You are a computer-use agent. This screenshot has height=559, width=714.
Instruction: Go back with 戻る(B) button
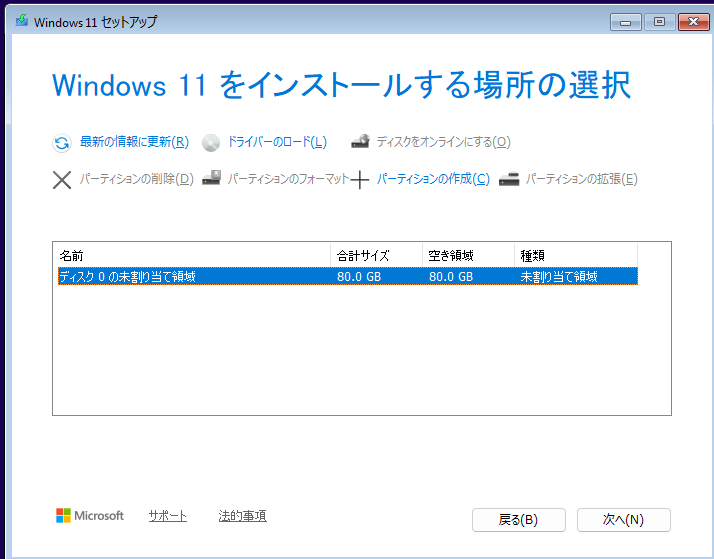pyautogui.click(x=519, y=520)
